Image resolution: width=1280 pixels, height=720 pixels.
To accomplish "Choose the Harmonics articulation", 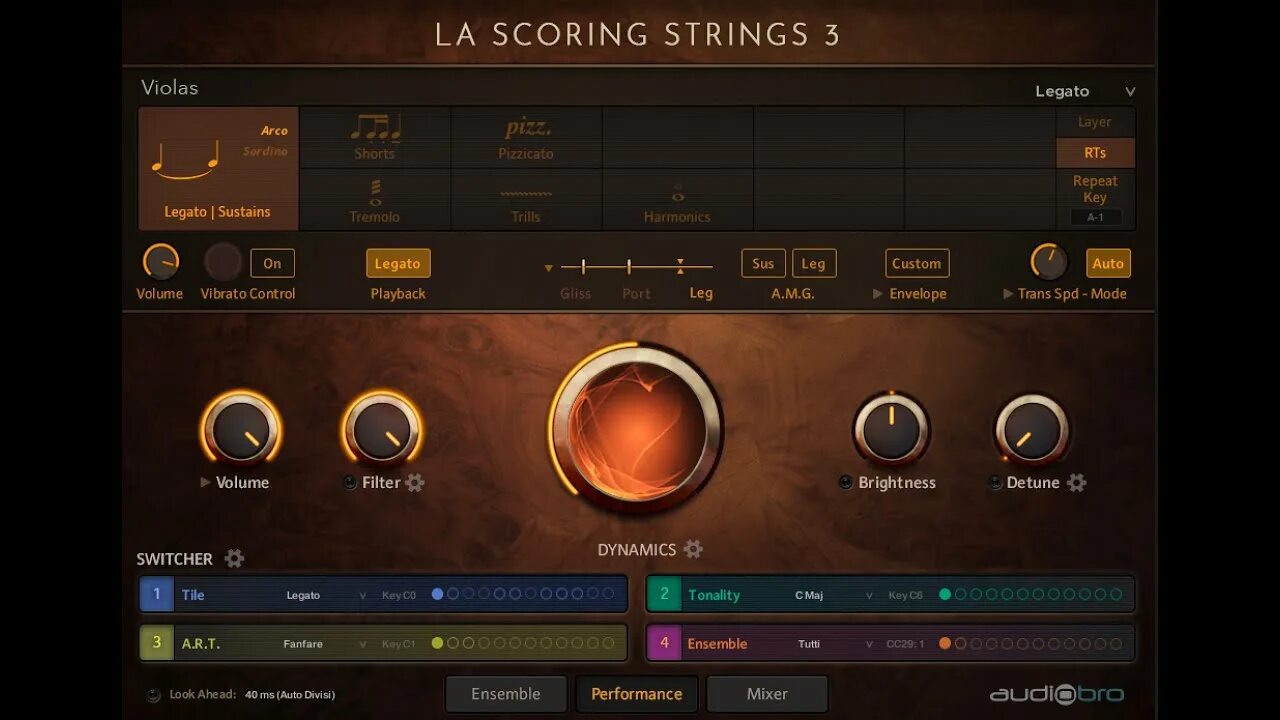I will (x=677, y=200).
